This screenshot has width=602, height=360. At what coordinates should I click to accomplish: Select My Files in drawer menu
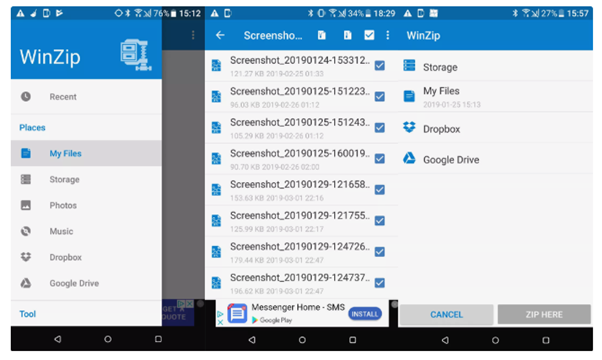(x=86, y=154)
